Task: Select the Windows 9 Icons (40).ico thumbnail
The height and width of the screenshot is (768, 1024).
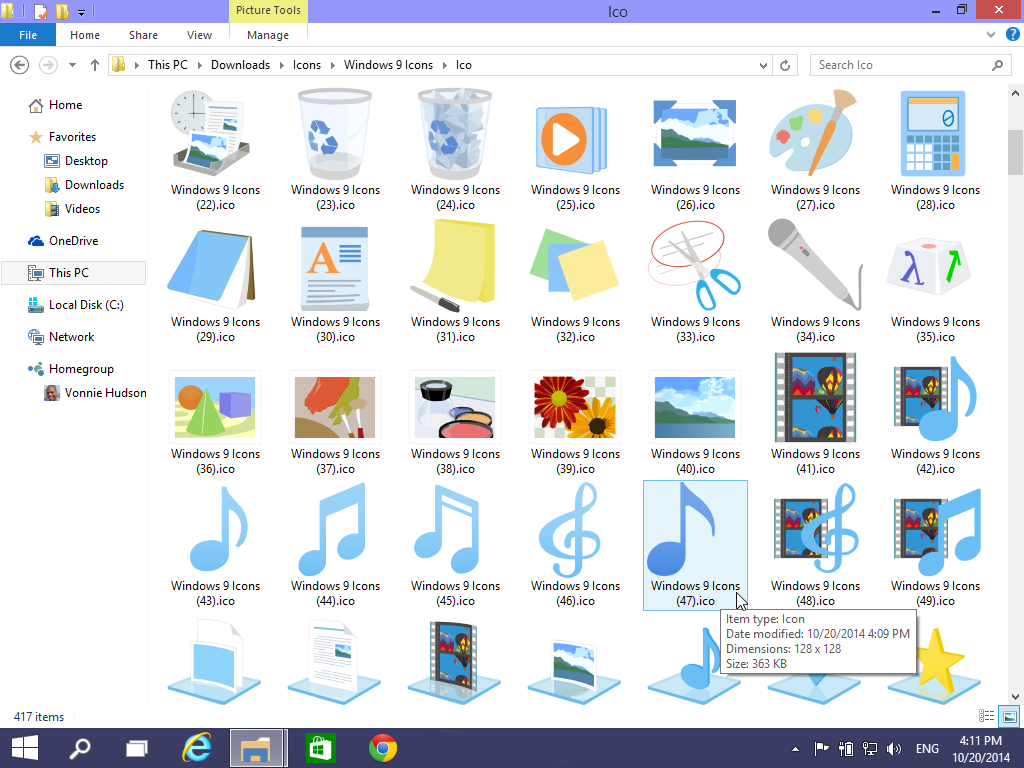Action: (x=694, y=407)
